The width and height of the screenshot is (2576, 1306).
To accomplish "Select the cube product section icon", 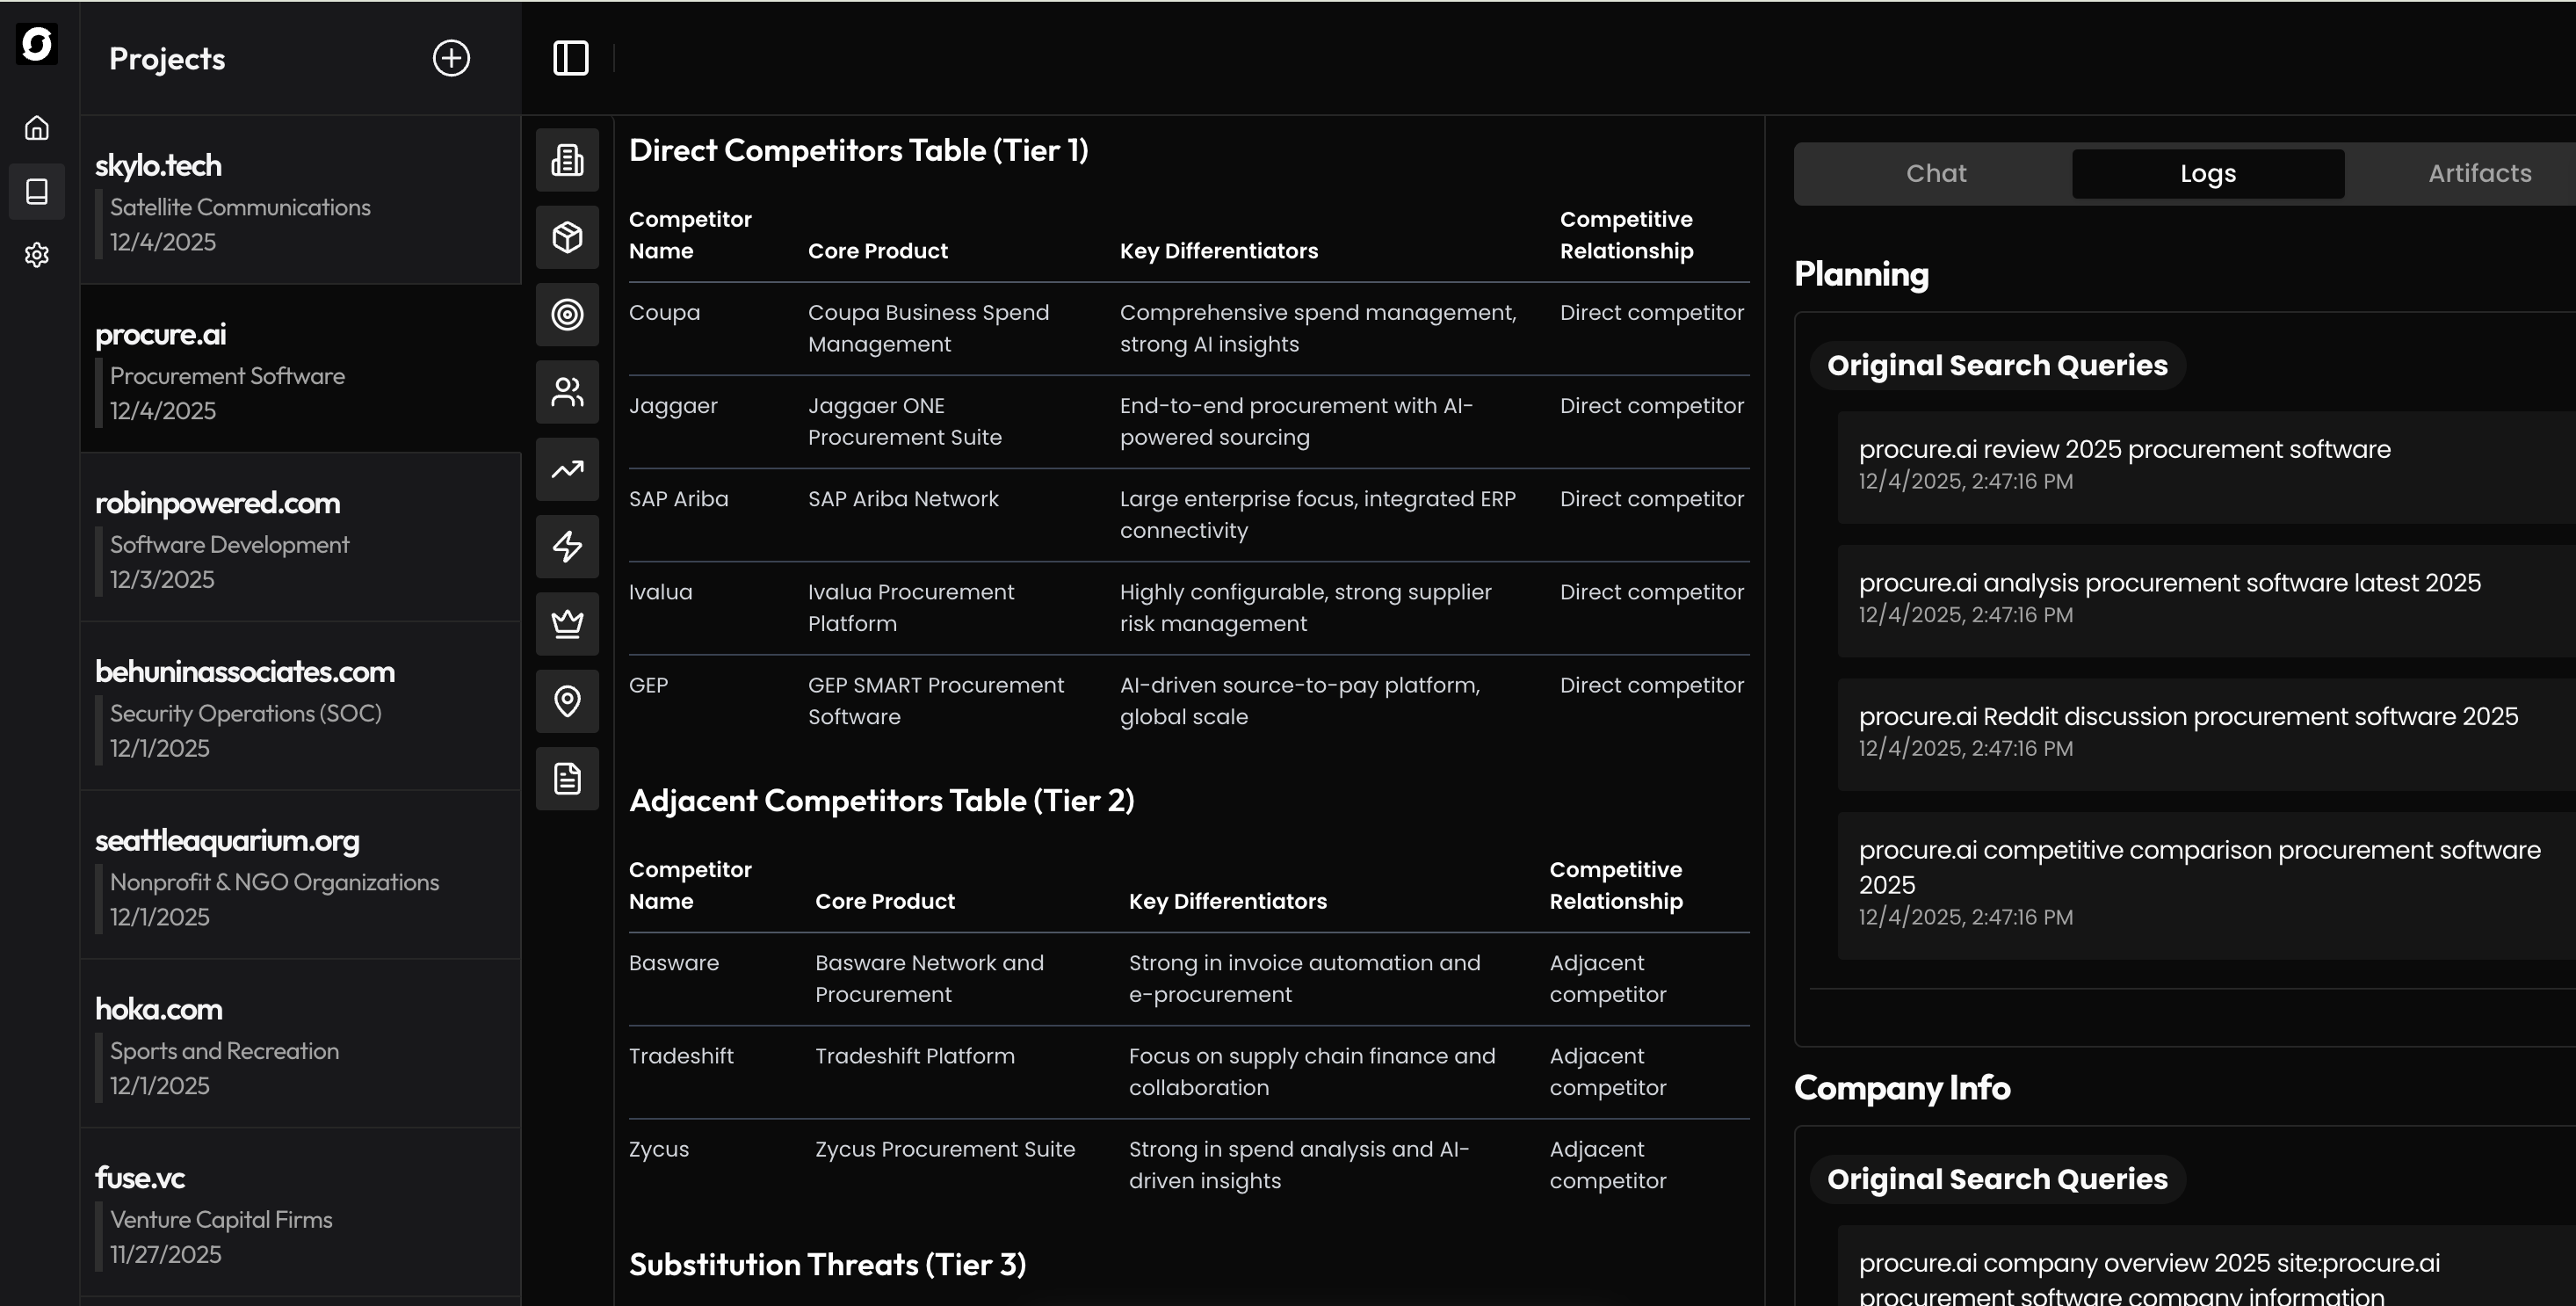I will 567,237.
